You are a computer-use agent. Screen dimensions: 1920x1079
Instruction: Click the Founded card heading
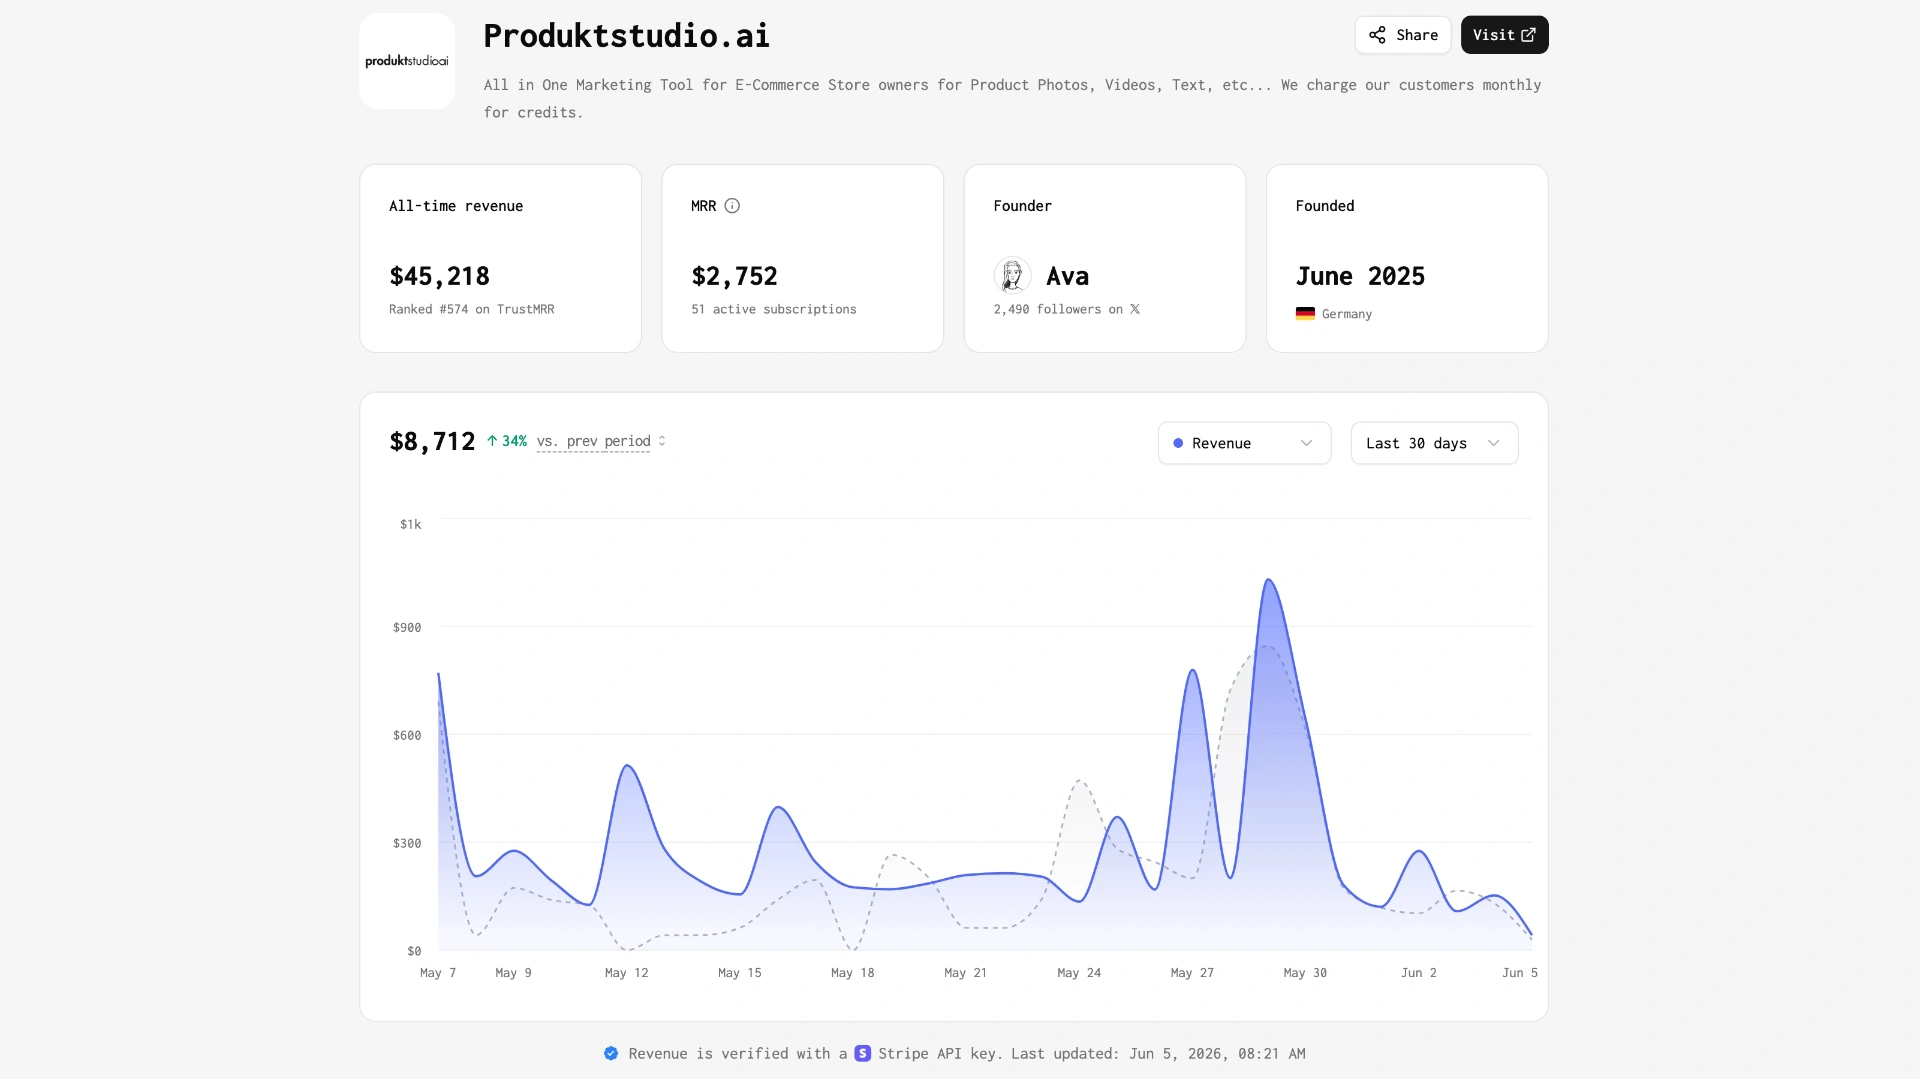coord(1325,206)
